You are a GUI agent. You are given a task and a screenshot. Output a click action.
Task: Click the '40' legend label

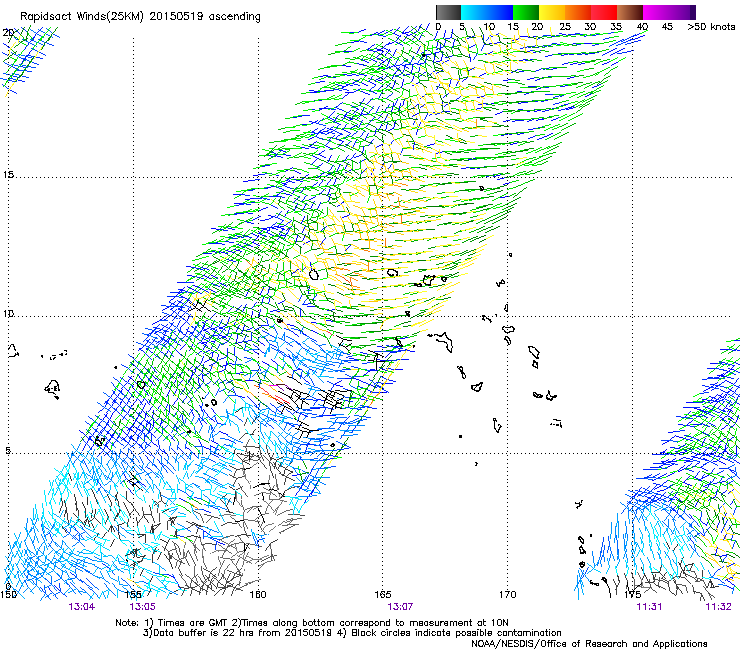pyautogui.click(x=642, y=27)
